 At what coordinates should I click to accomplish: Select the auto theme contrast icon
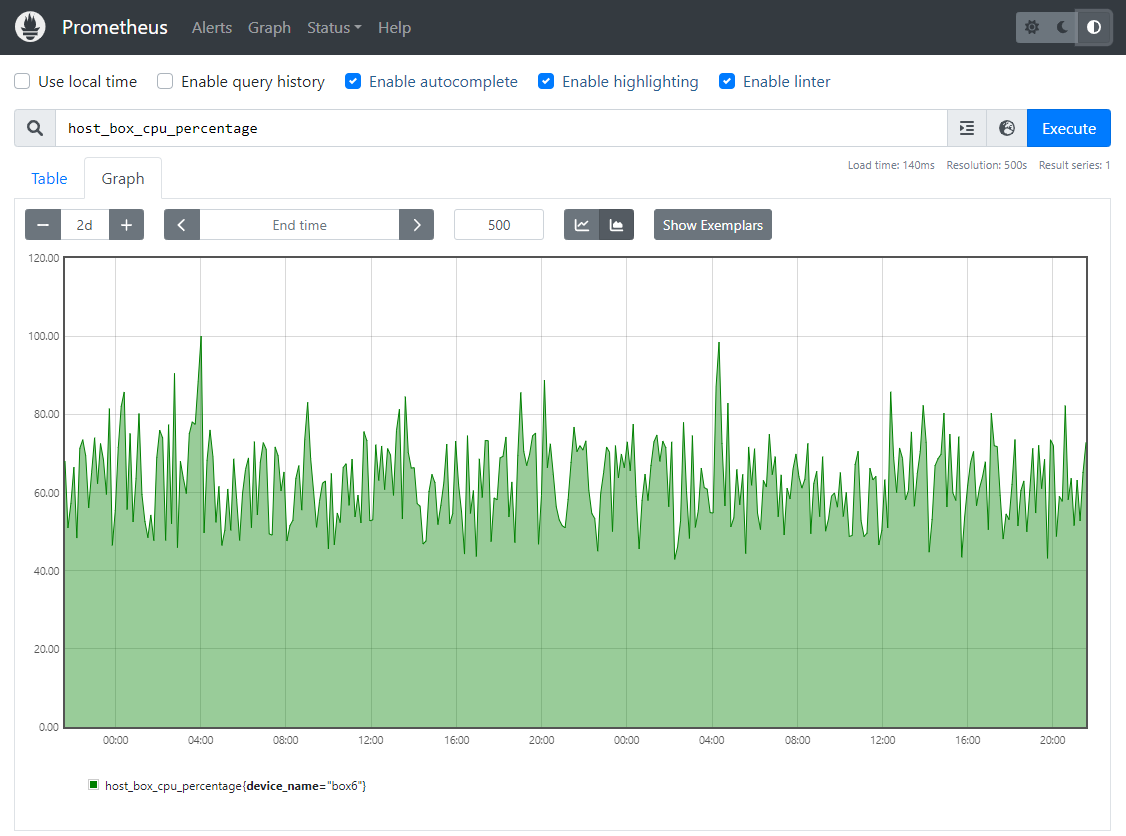tap(1092, 27)
